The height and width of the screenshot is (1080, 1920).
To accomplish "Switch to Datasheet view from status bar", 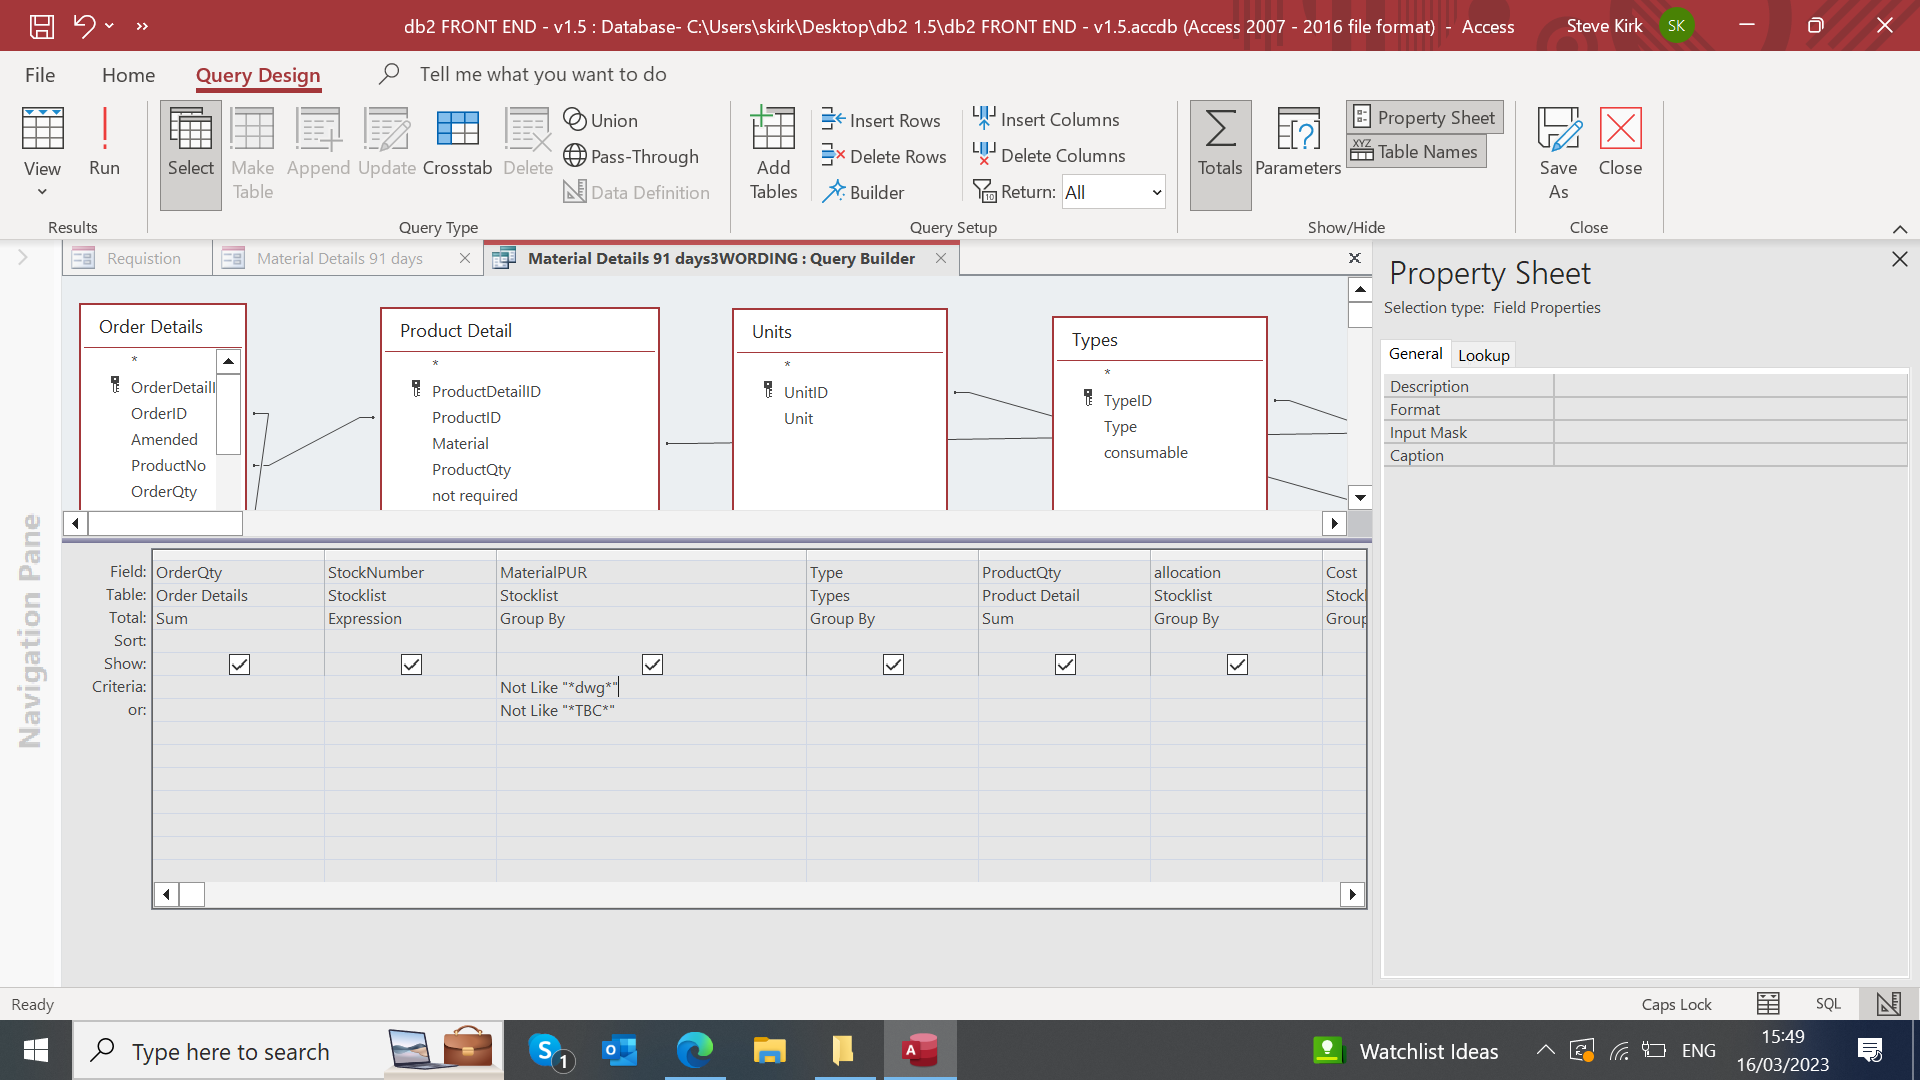I will 1768,1004.
